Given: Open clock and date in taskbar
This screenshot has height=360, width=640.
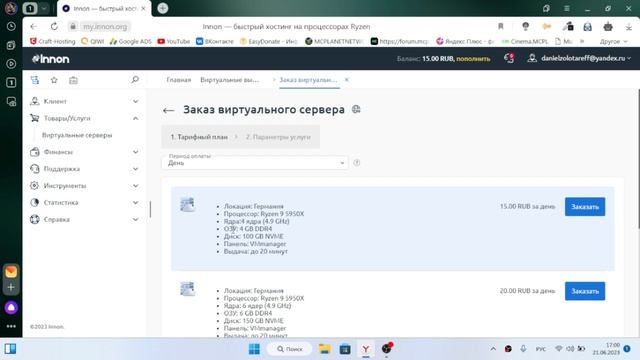Looking at the screenshot, I should 606,349.
